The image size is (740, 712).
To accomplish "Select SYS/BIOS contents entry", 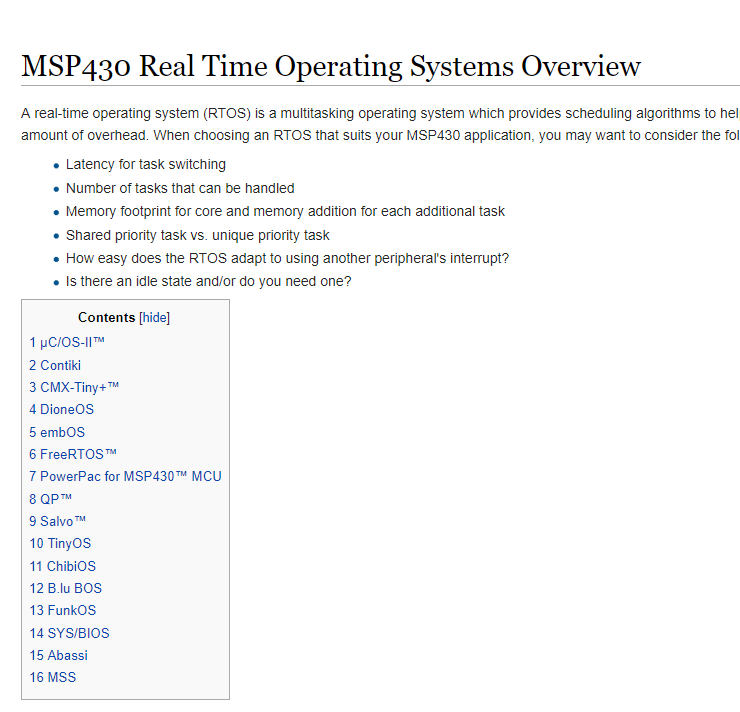I will click(x=69, y=633).
